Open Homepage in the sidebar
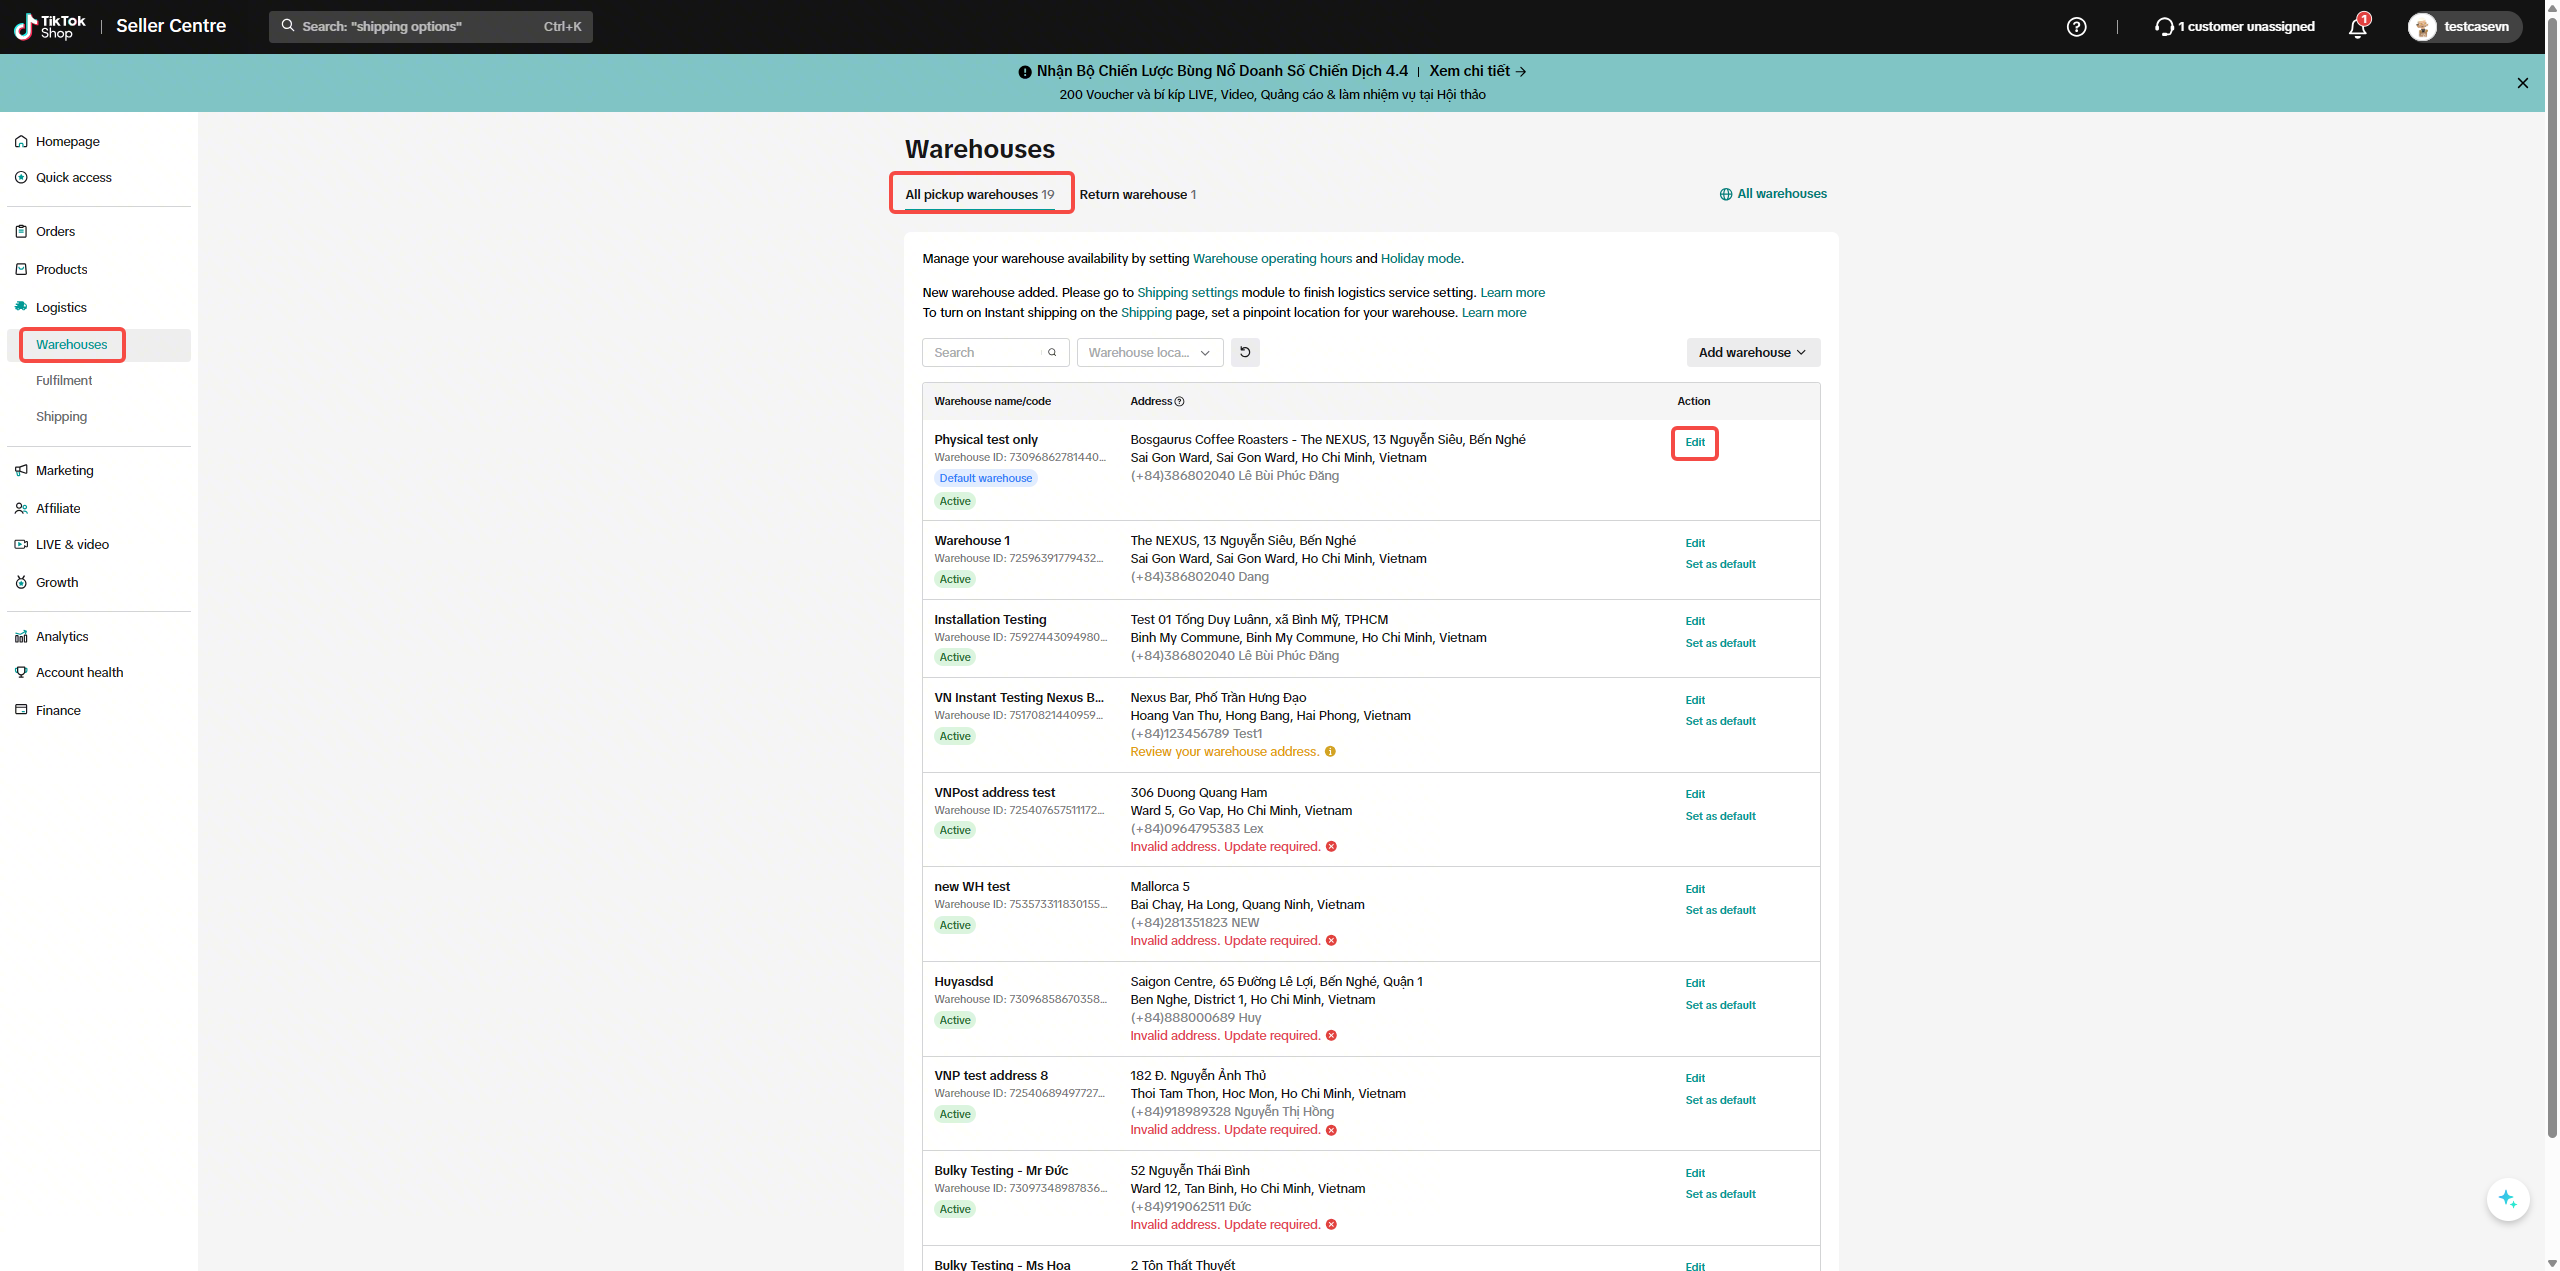Viewport: 2560px width, 1271px height. tap(68, 142)
